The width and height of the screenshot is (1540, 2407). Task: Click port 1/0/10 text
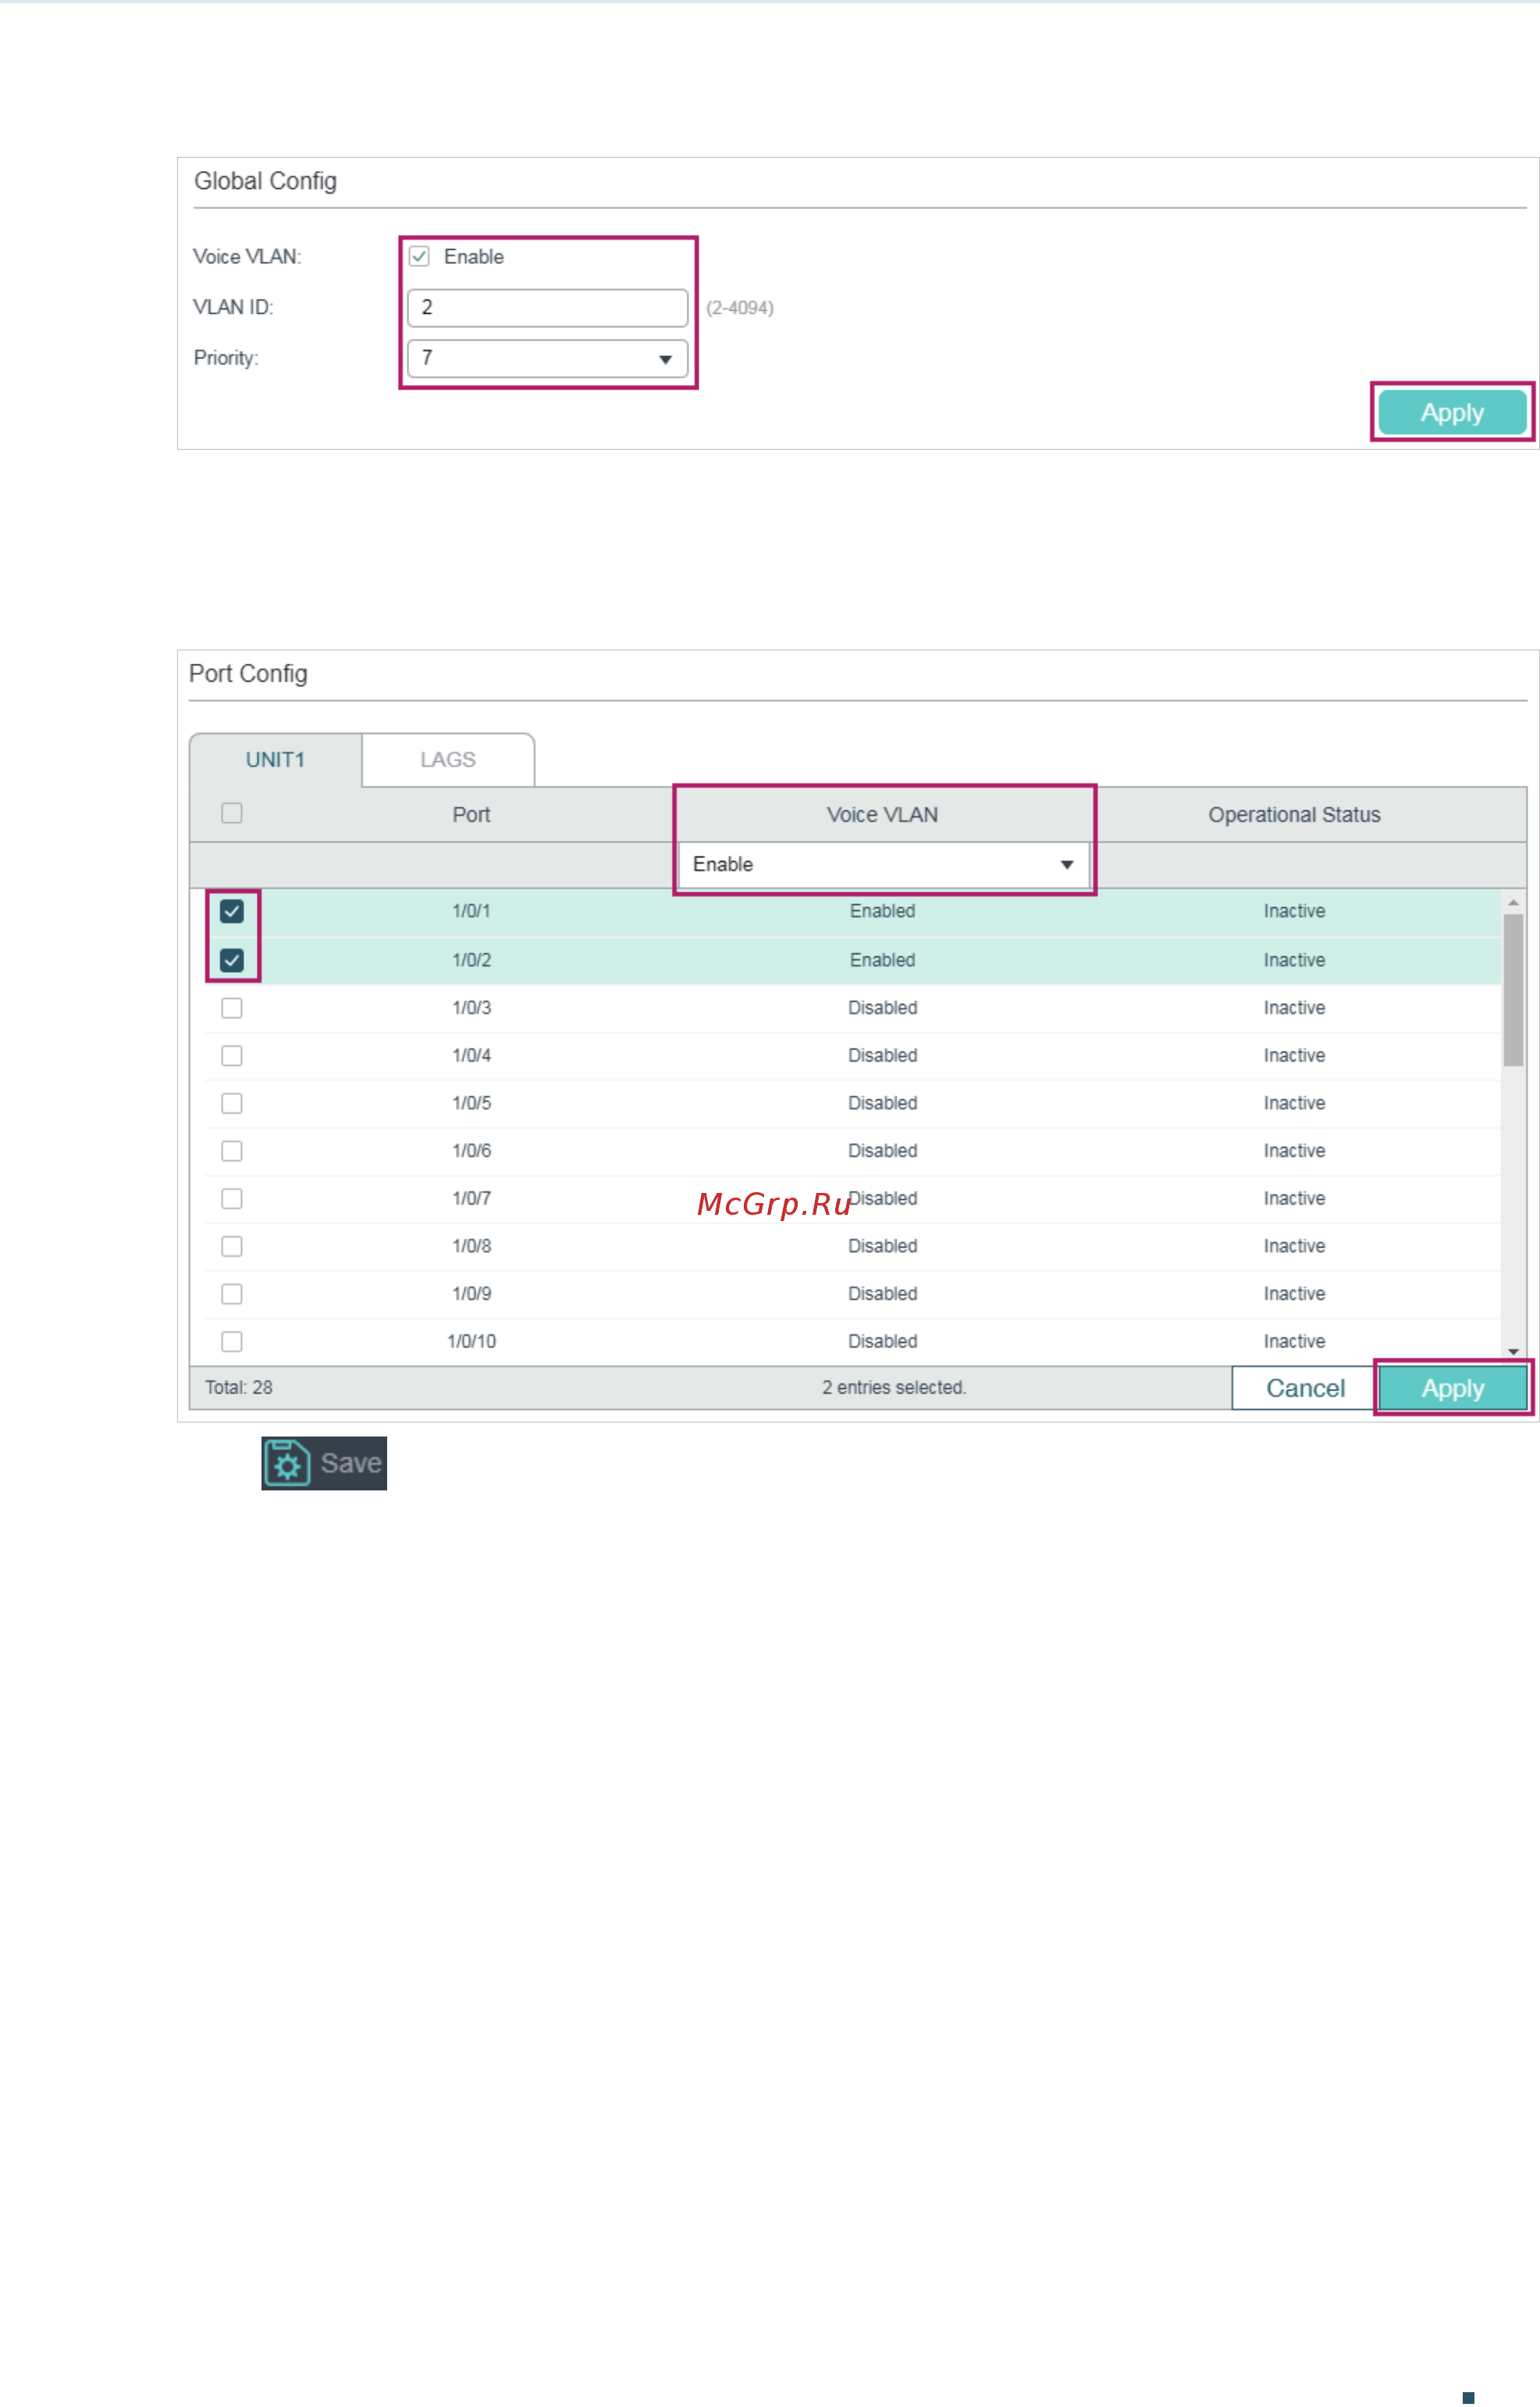pos(471,1342)
